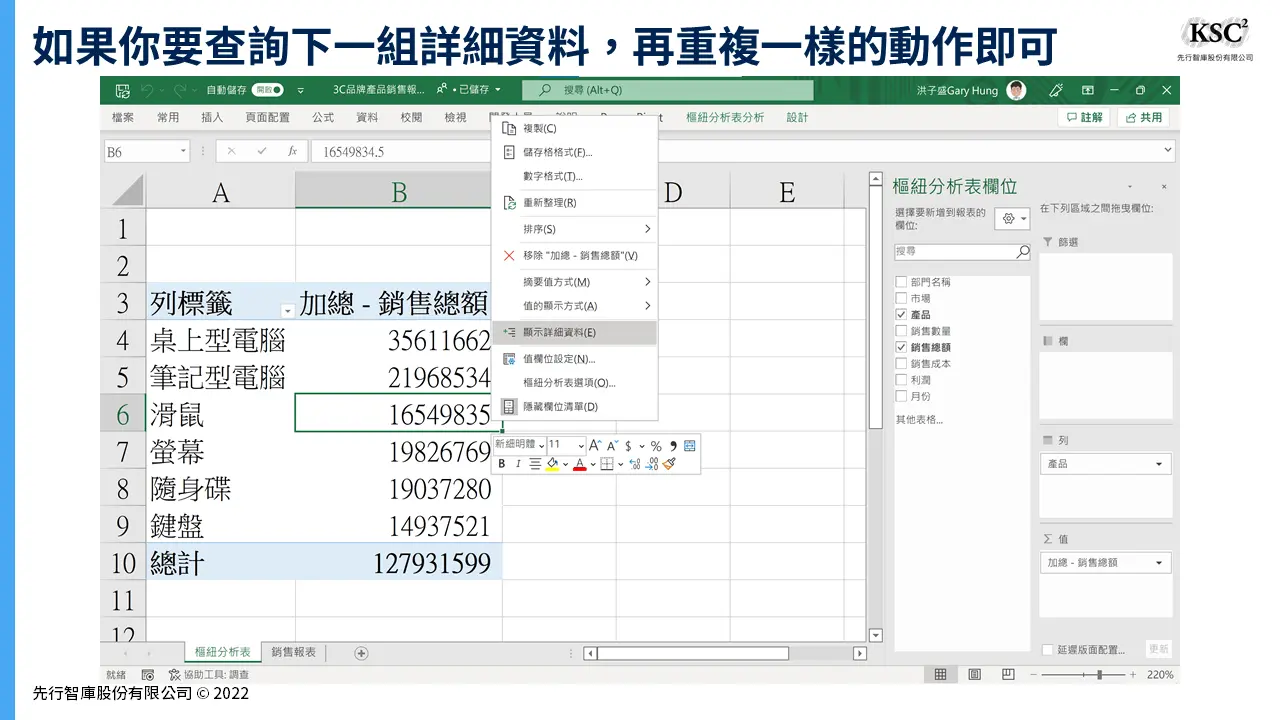1280x720 pixels.
Task: Click the 搜尋 (Alt+Q) search box
Action: (x=667, y=90)
